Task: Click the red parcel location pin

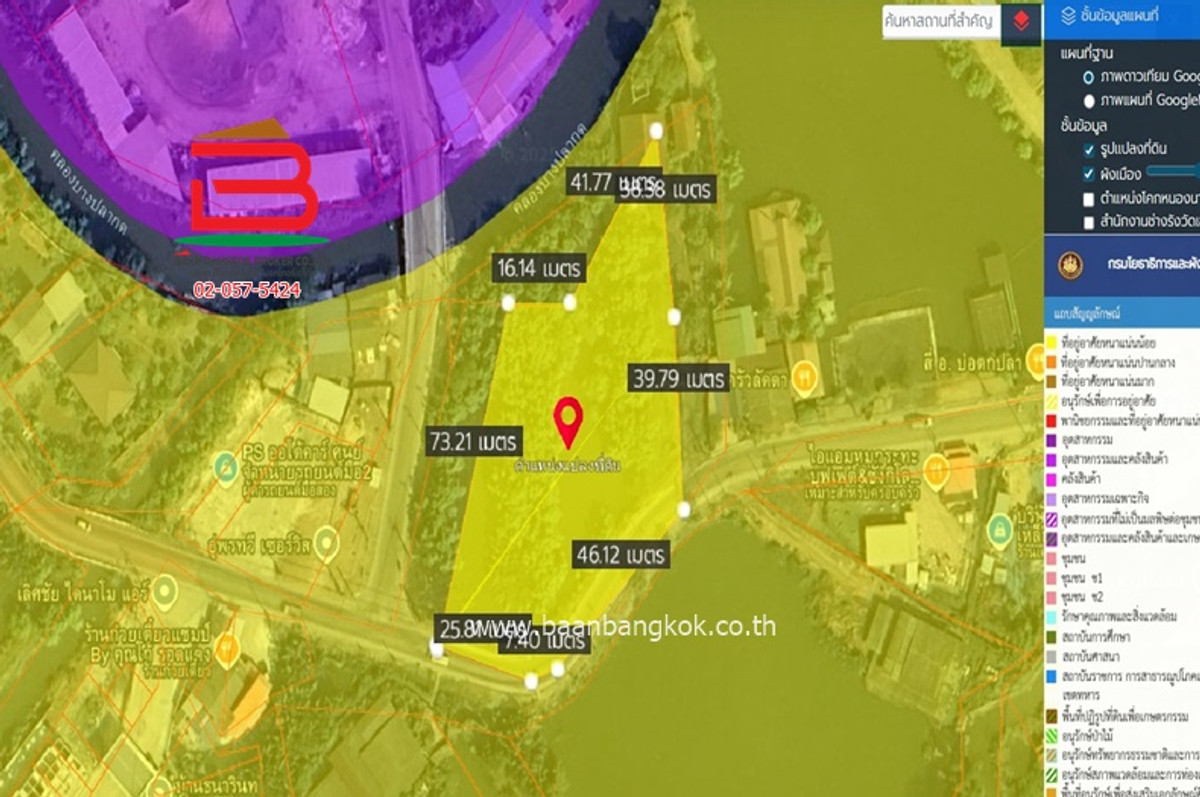Action: (x=568, y=420)
